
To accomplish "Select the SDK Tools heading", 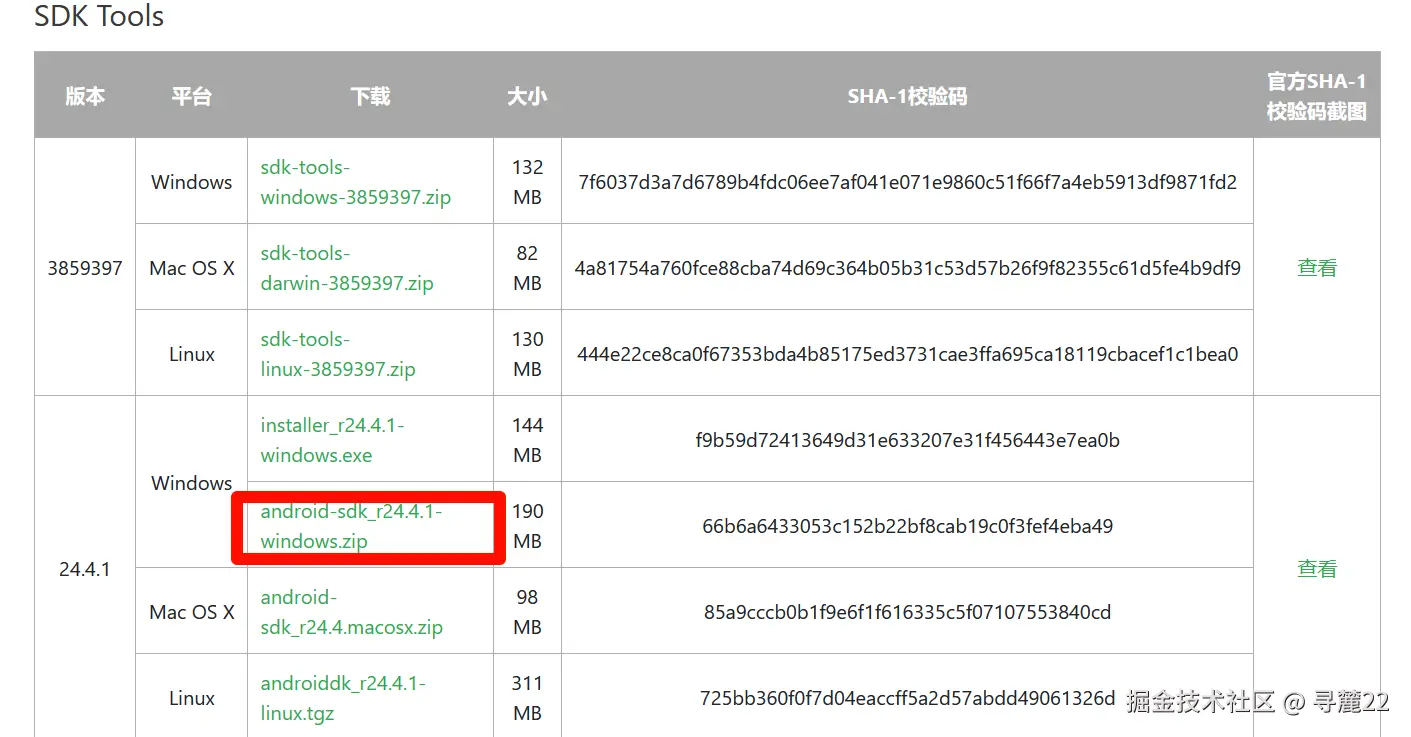I will coord(99,16).
